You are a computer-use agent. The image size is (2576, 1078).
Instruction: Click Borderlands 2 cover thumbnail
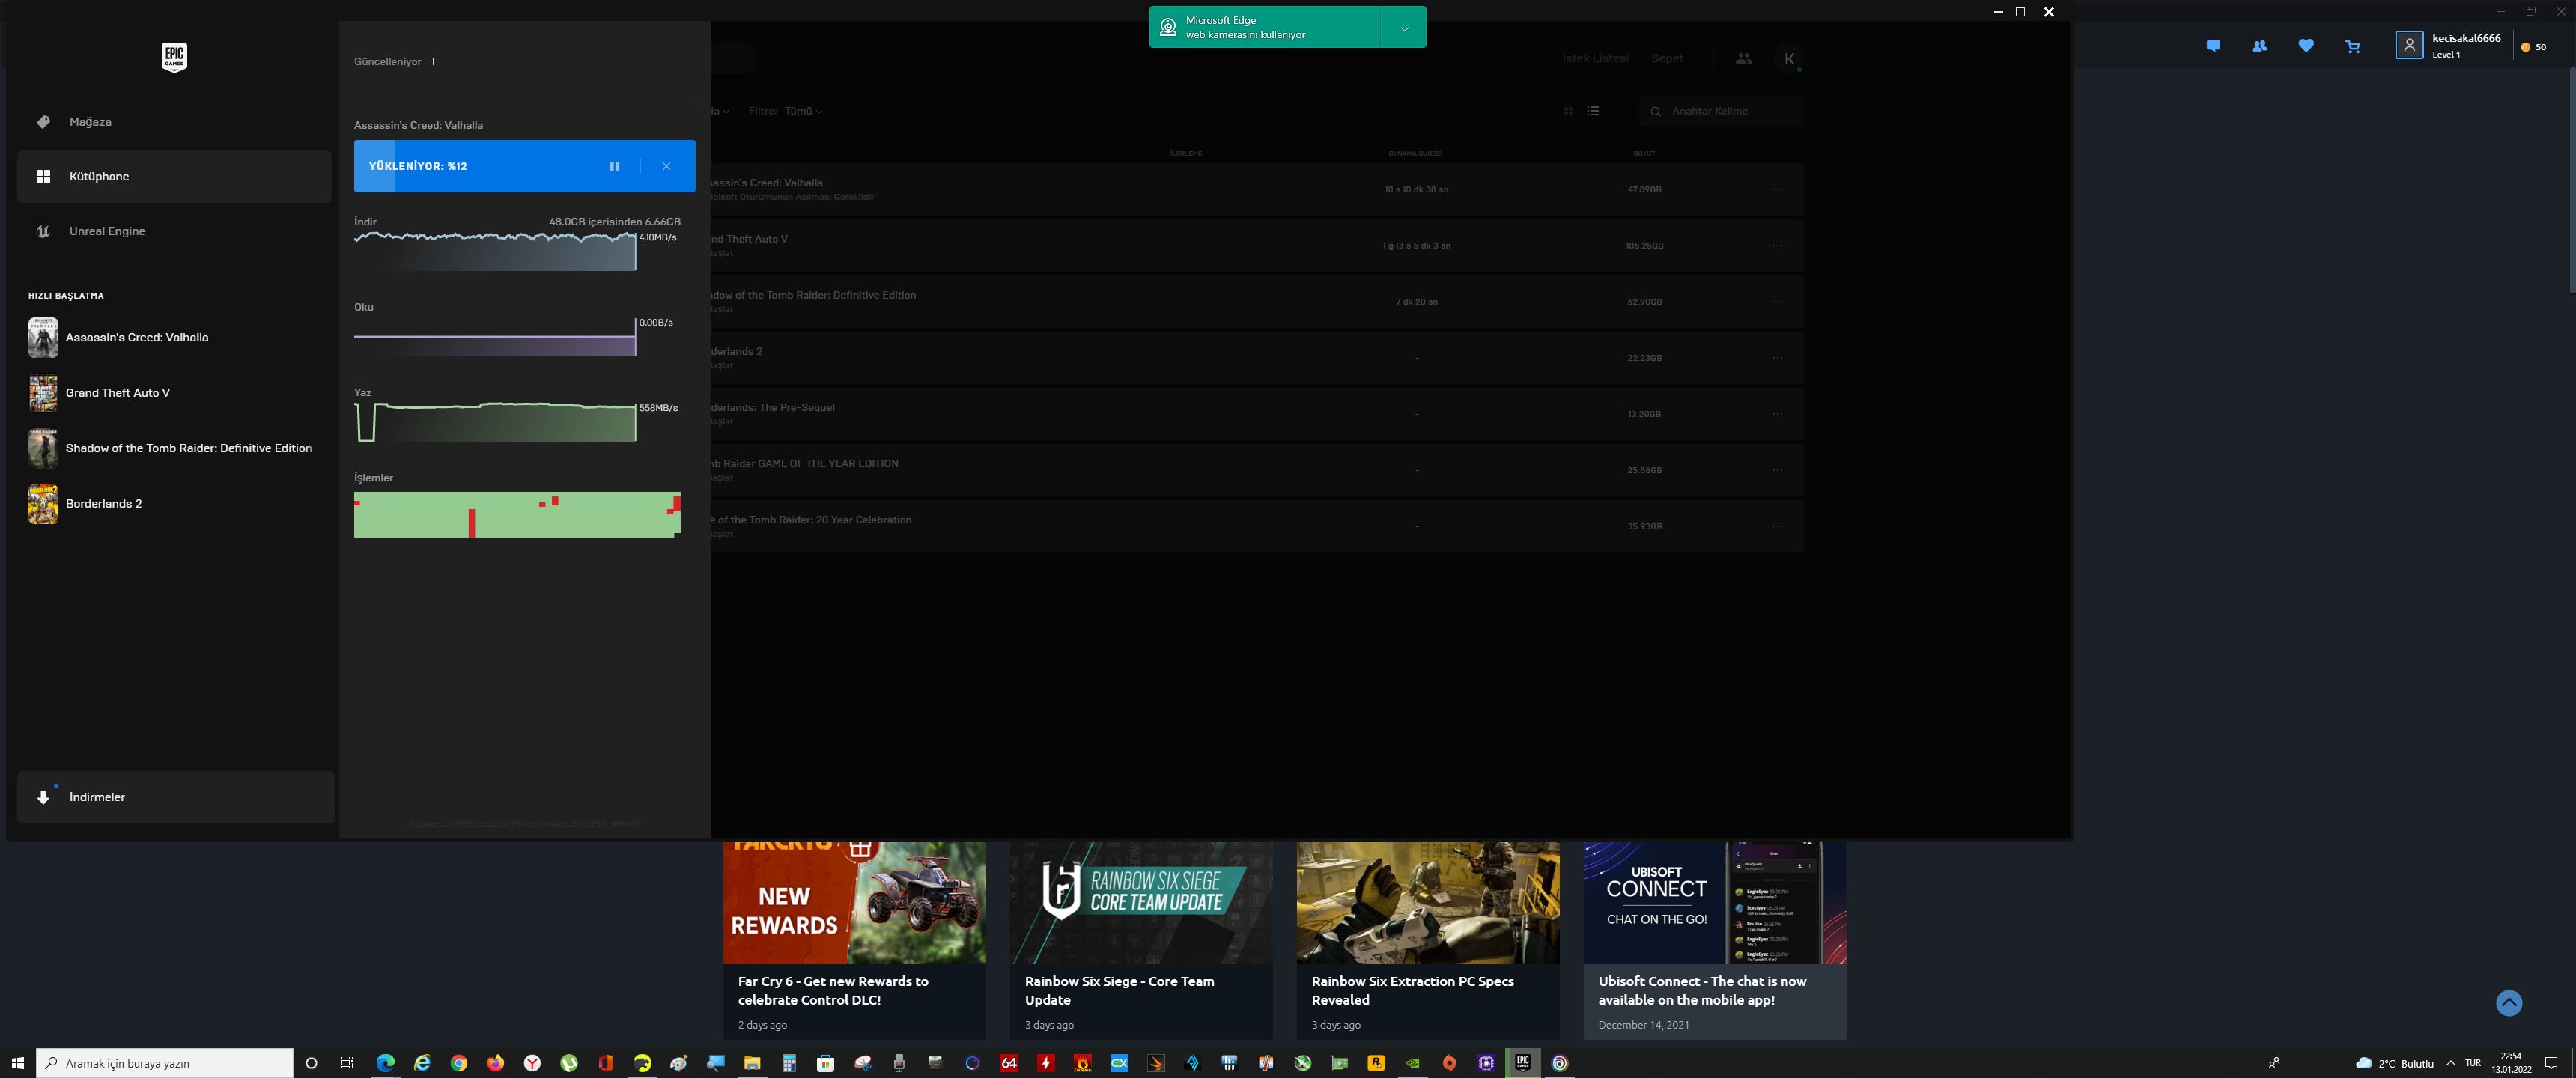[43, 504]
